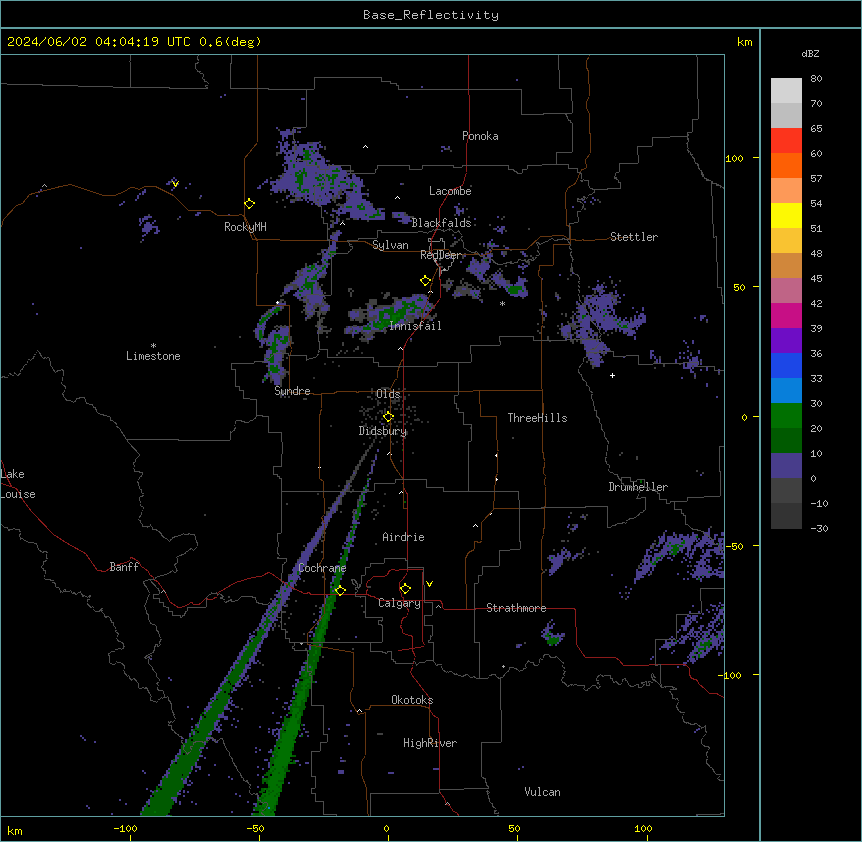Click the Didsbury map label
The height and width of the screenshot is (842, 862).
[x=383, y=431]
